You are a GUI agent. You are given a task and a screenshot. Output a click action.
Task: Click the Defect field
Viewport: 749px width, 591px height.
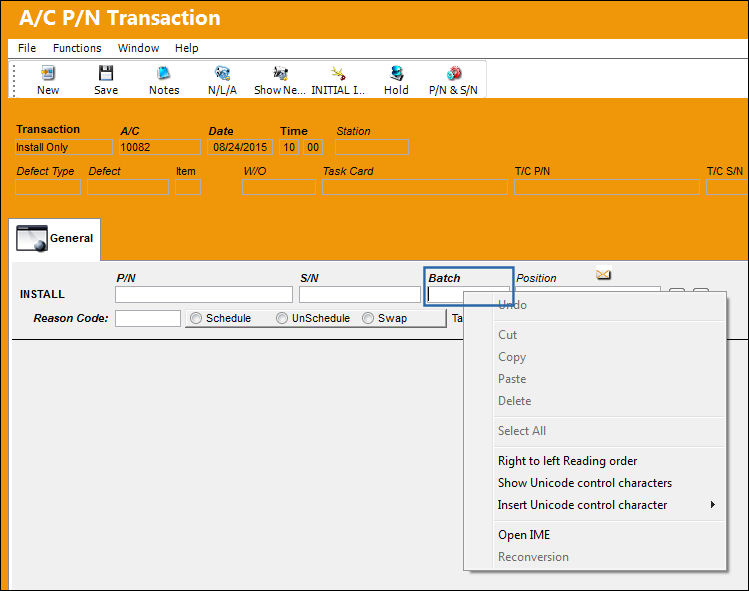[x=128, y=187]
